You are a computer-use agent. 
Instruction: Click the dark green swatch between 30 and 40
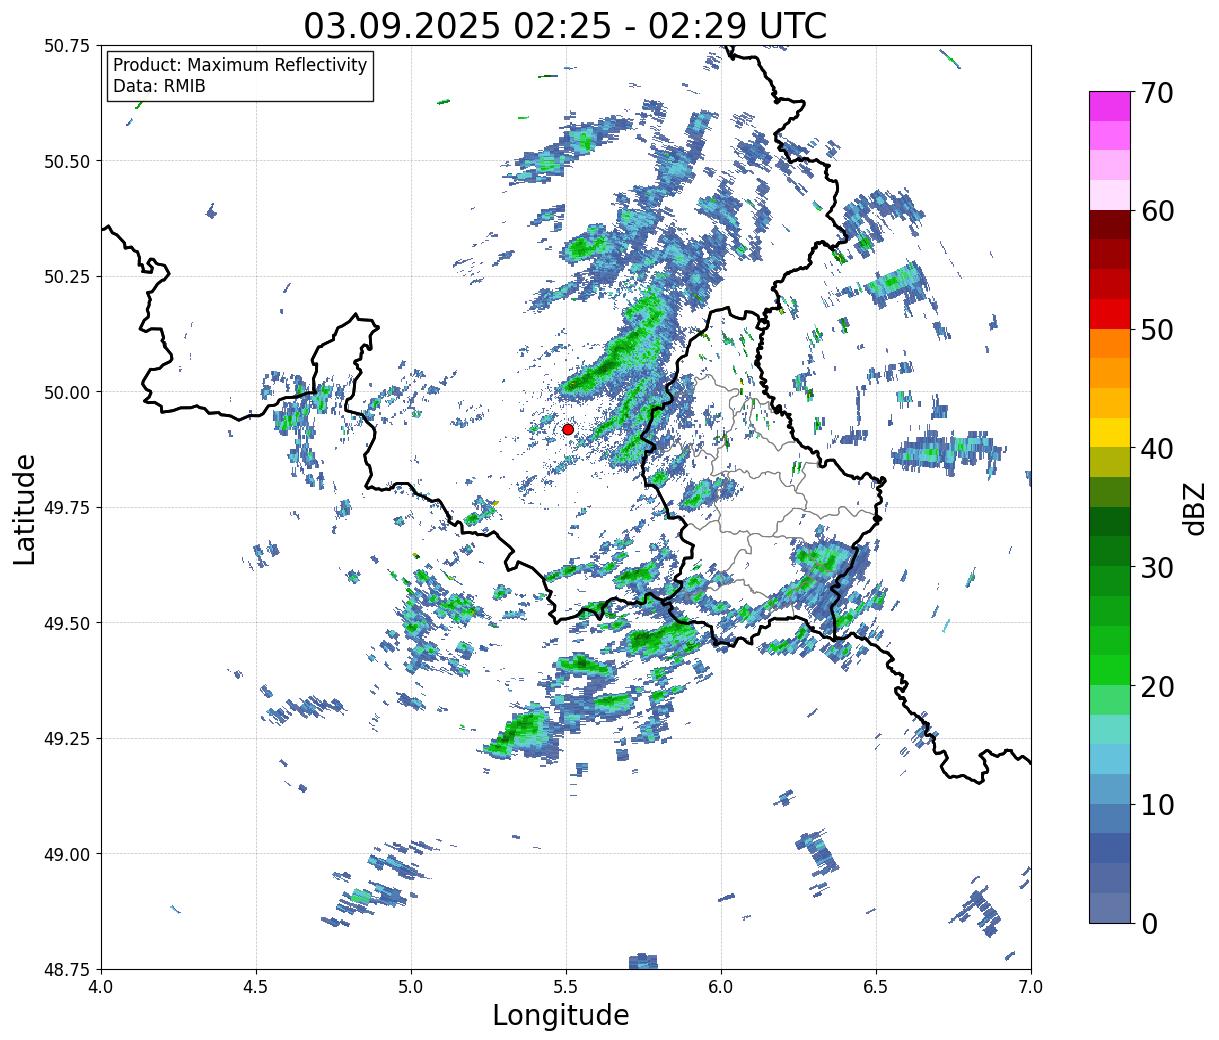(1110, 522)
